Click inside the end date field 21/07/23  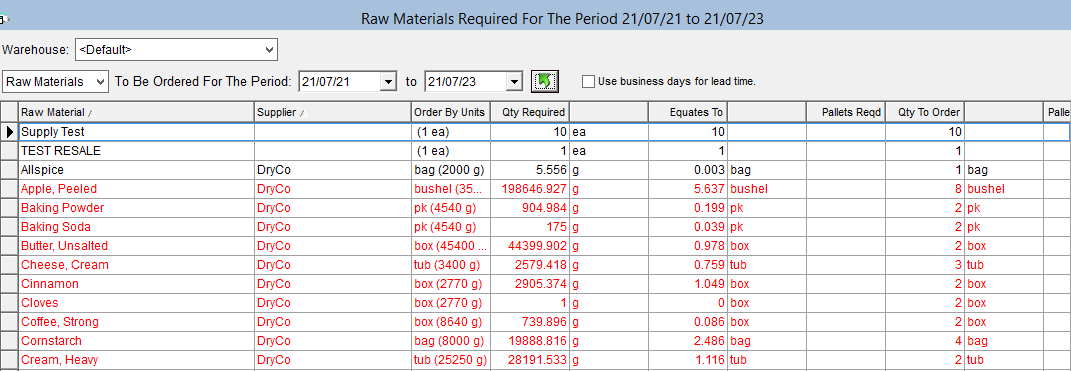pos(465,81)
